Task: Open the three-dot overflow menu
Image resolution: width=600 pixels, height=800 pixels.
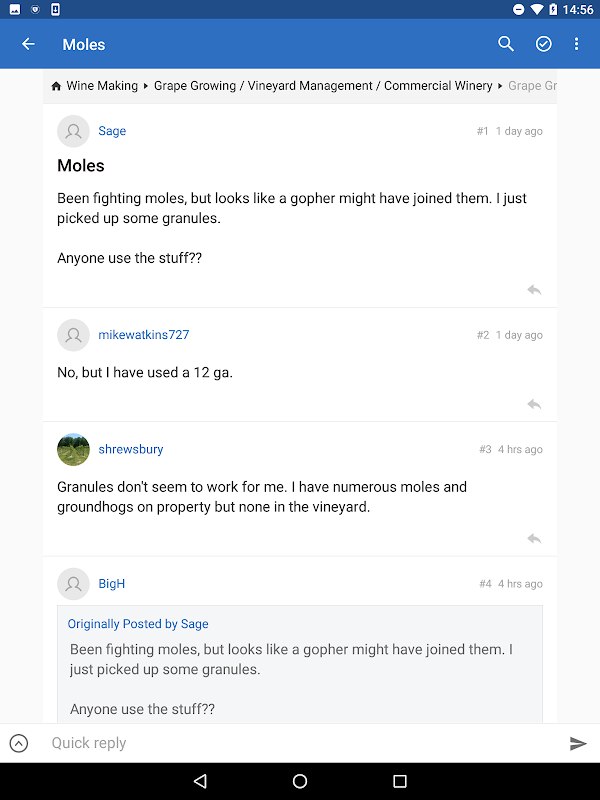Action: tap(577, 44)
